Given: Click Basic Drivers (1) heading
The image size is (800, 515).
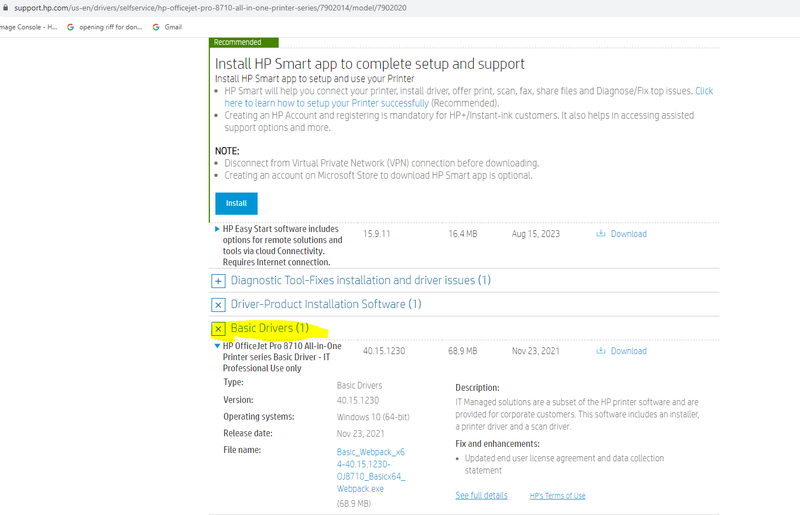Looking at the screenshot, I should (x=270, y=328).
